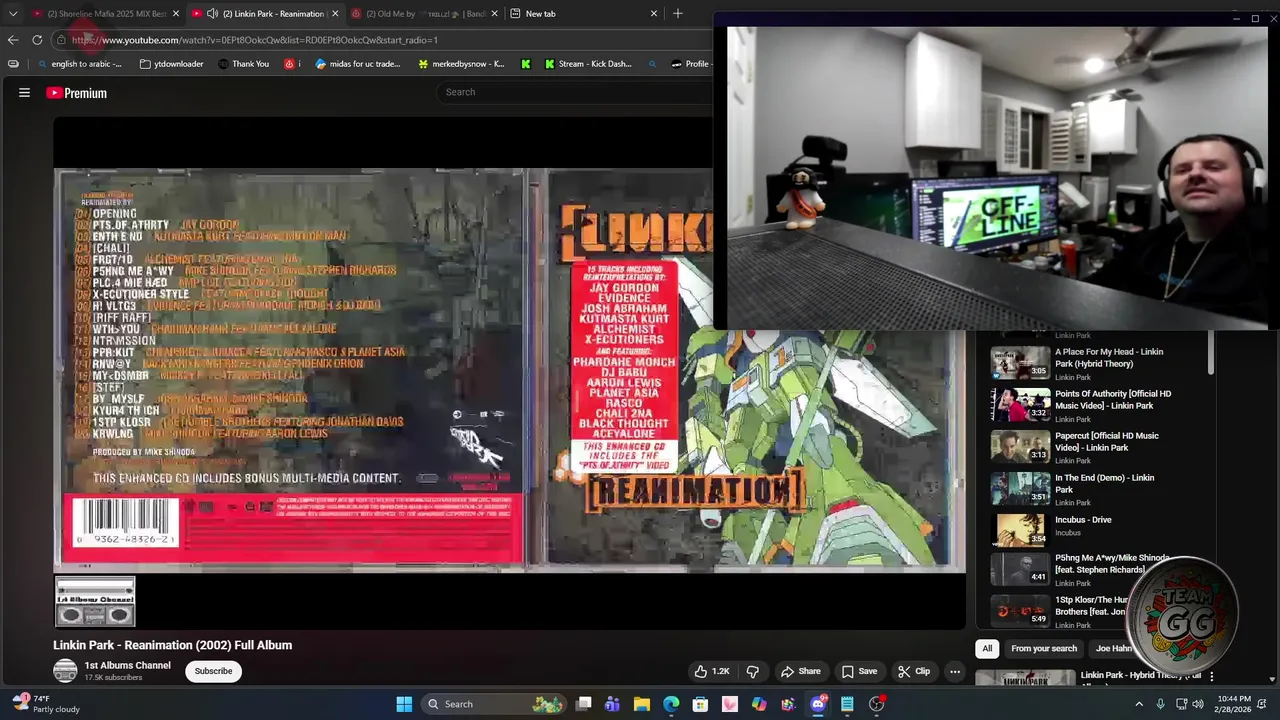This screenshot has width=1280, height=720.
Task: Open Points Of Authority Official HD video
Action: click(1113, 399)
